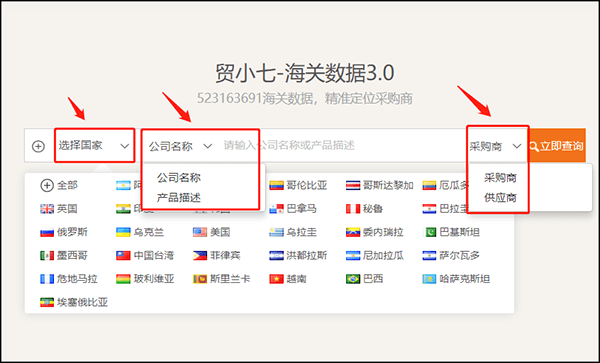Click the India flag icon
This screenshot has height=363, width=600.
[x=123, y=209]
